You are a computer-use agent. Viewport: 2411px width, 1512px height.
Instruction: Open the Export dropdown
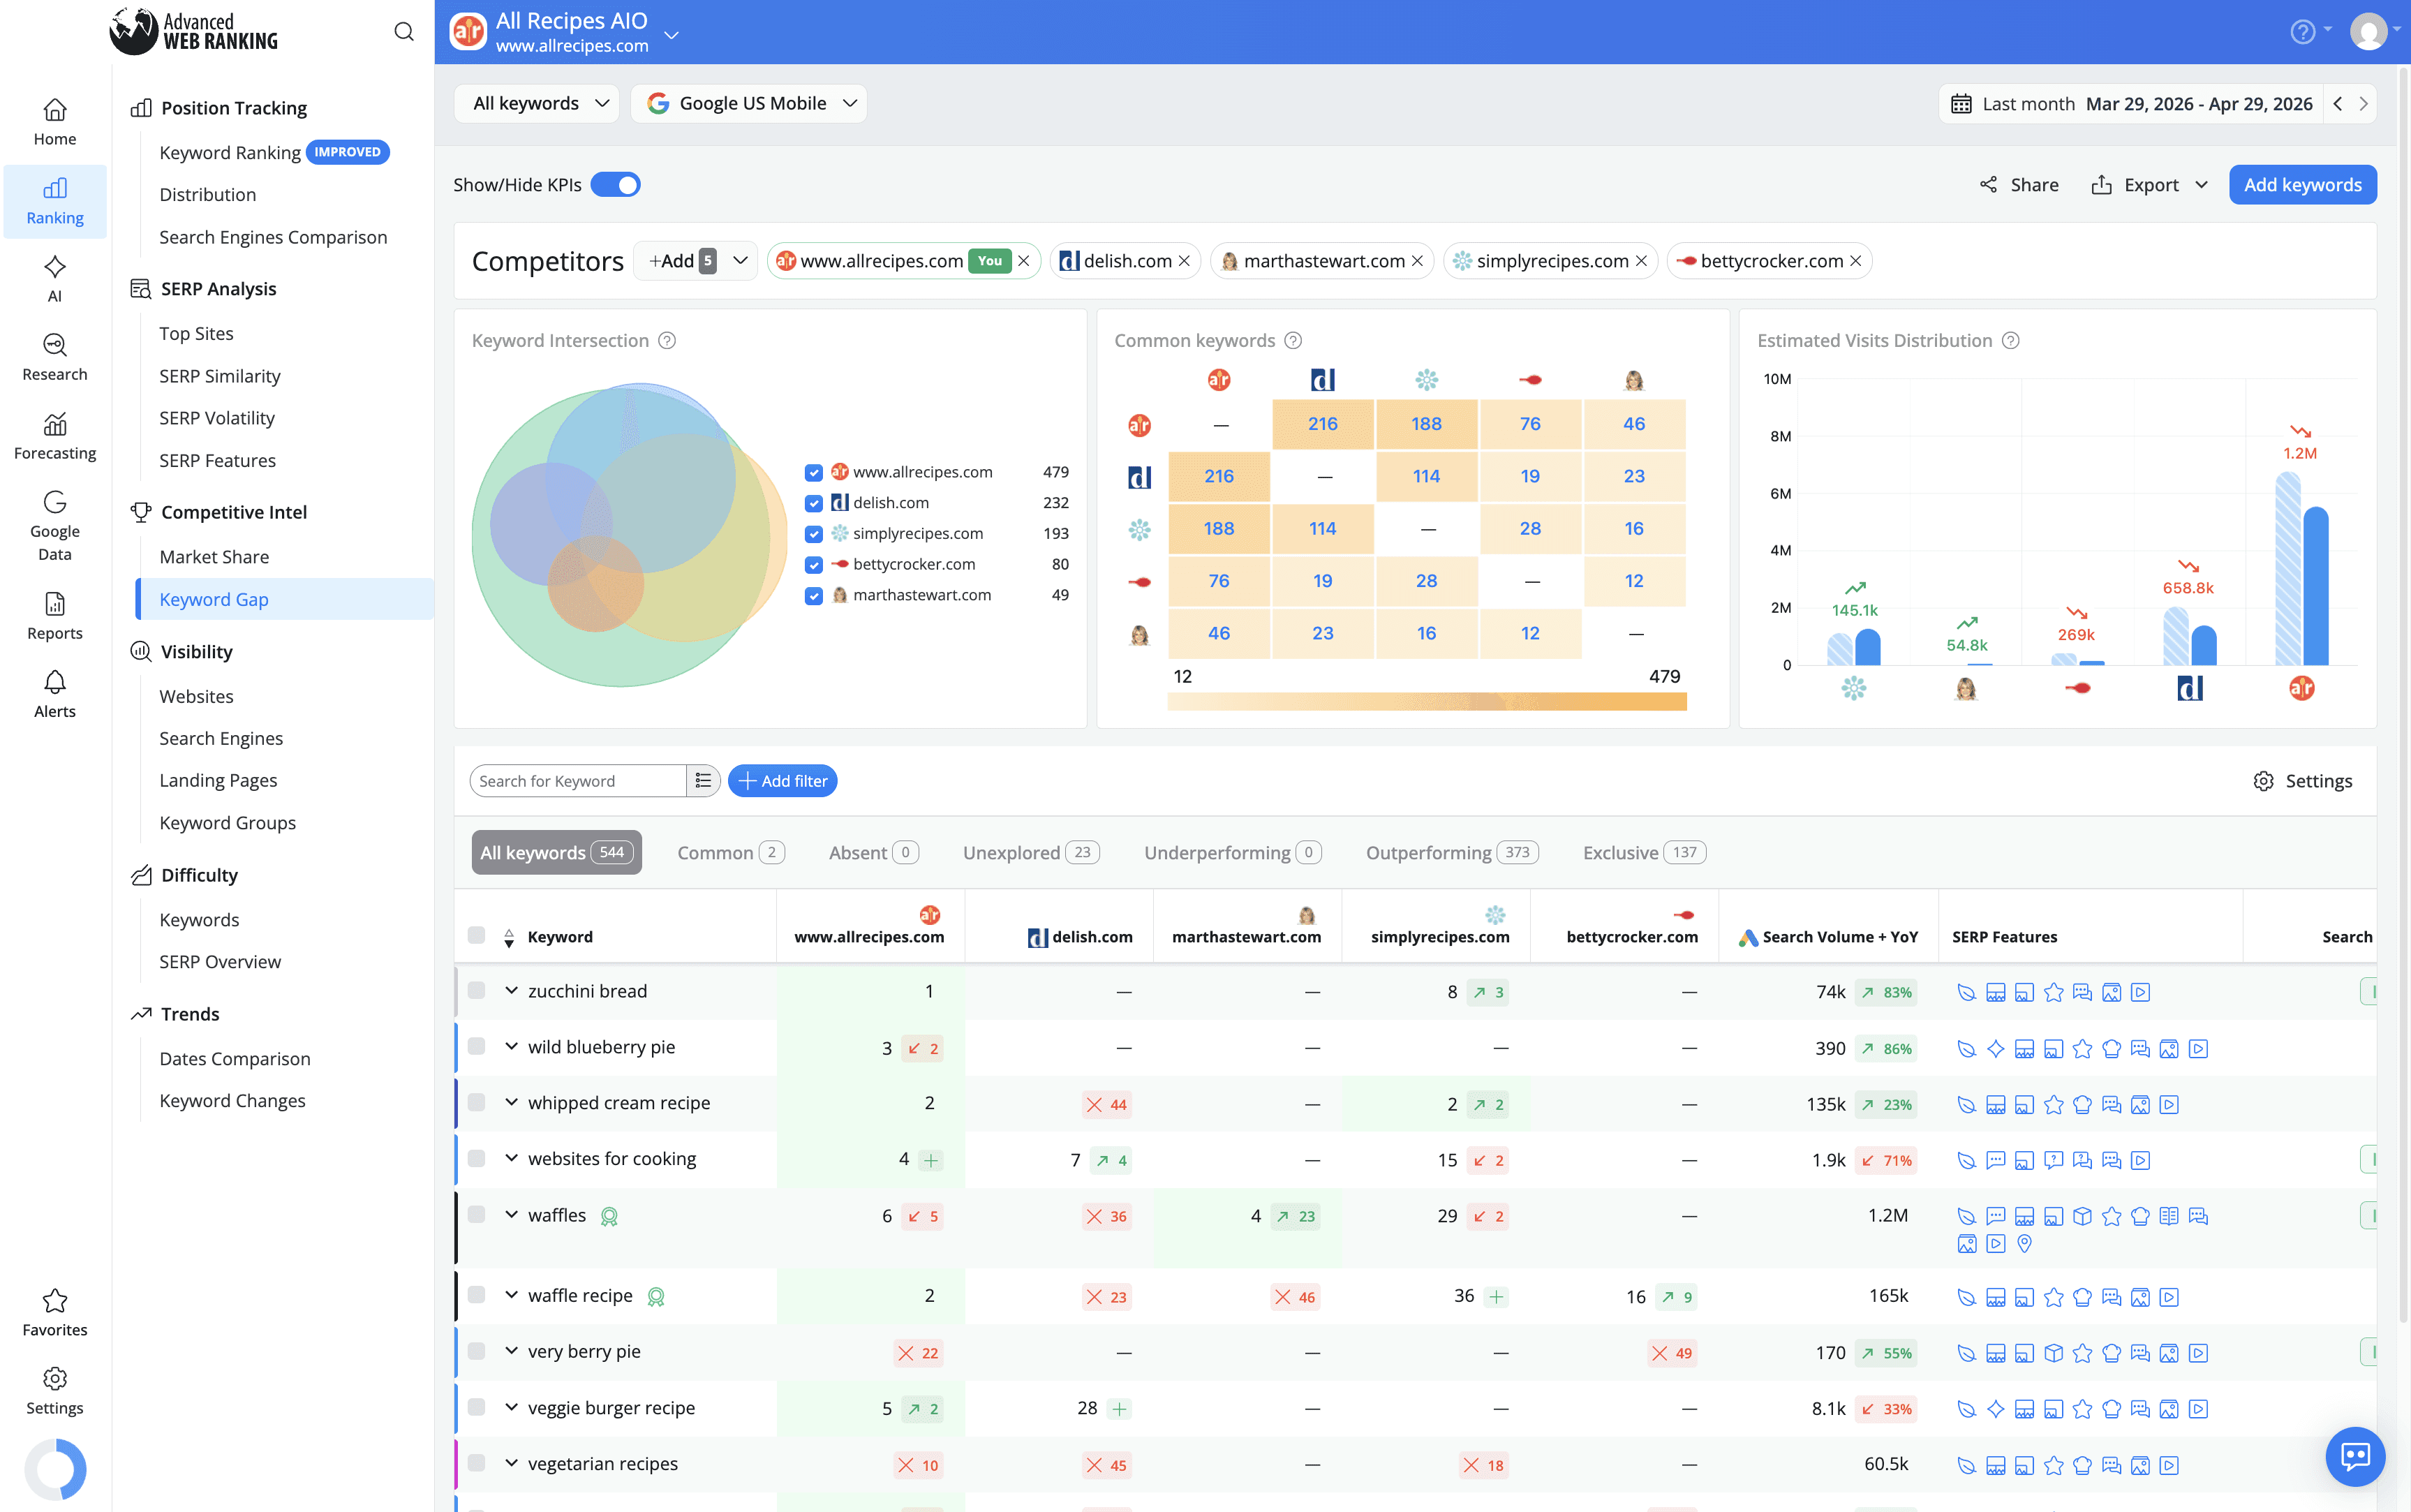pos(2150,185)
